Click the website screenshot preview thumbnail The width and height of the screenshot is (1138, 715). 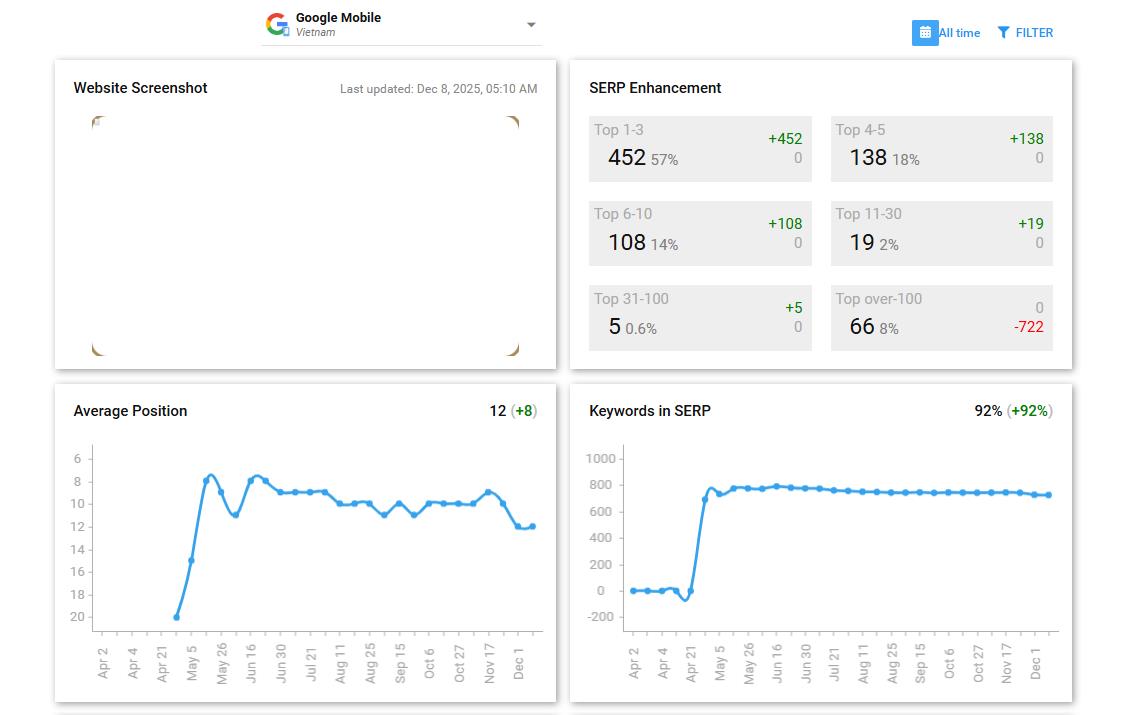[306, 236]
